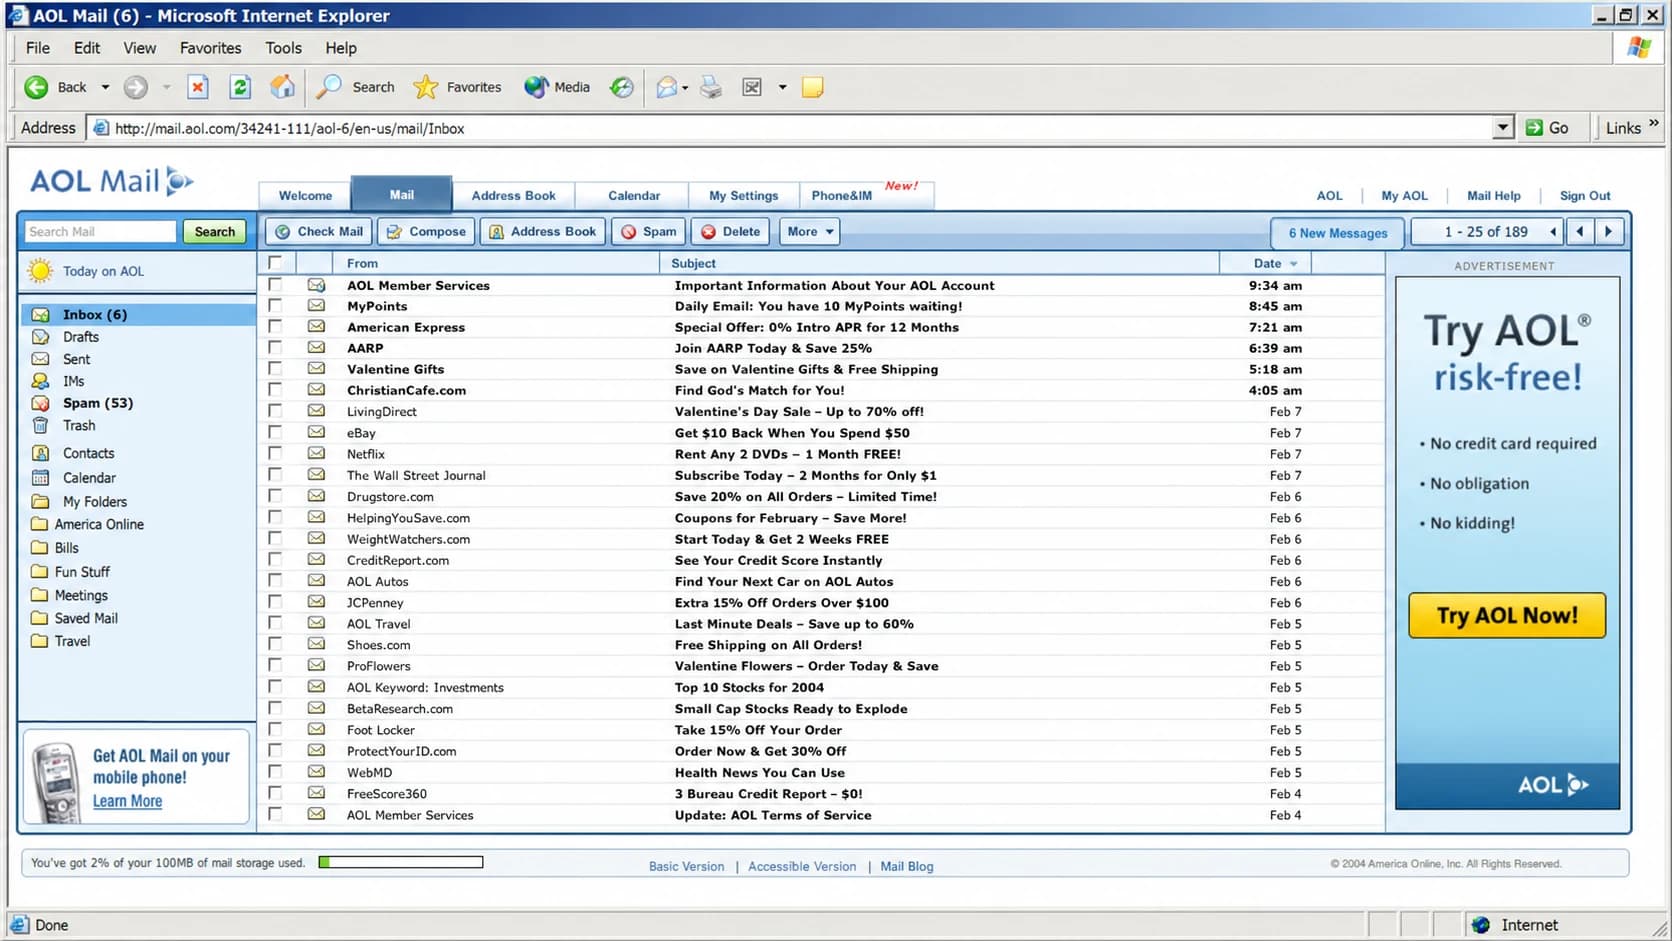This screenshot has height=941, width=1672.
Task: Open the Back button history dropdown arrow
Action: click(x=105, y=87)
